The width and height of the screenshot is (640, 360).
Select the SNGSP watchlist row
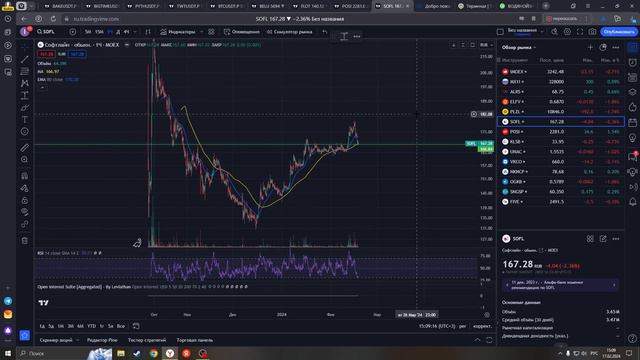(561, 191)
